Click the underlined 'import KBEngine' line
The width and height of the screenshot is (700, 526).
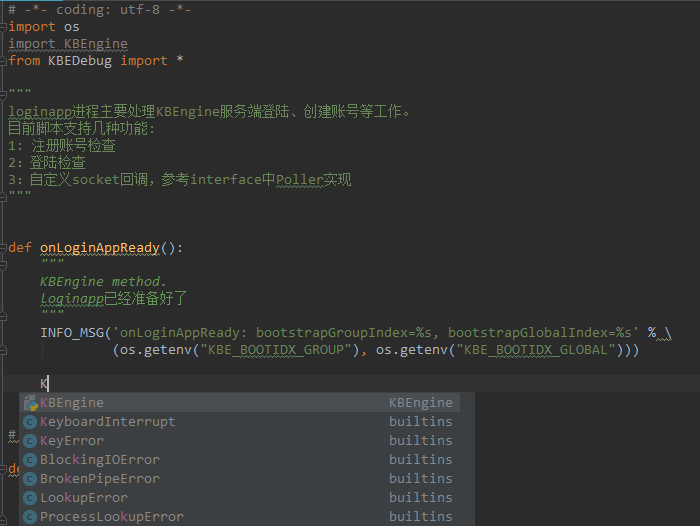(x=68, y=44)
